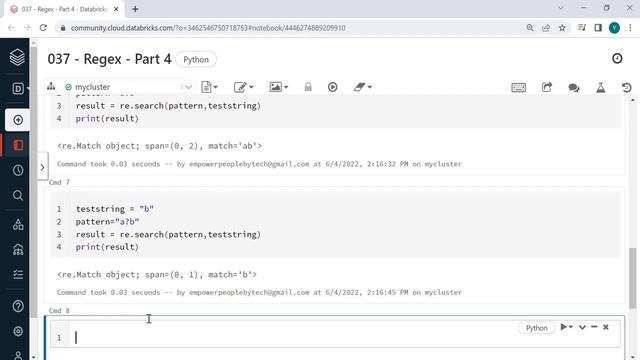
Task: Go back in browser
Action: (11, 28)
